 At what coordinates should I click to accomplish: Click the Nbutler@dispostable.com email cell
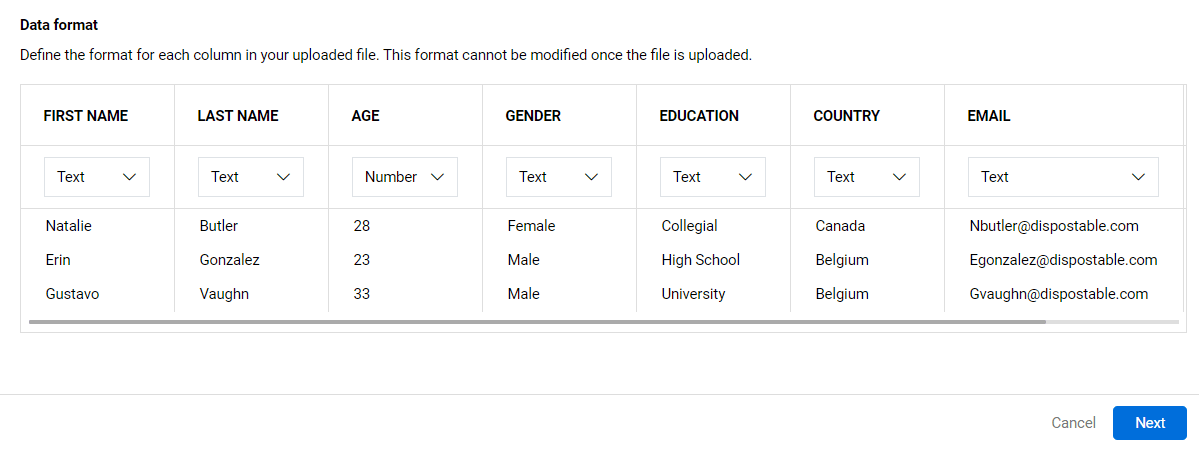tap(1054, 226)
